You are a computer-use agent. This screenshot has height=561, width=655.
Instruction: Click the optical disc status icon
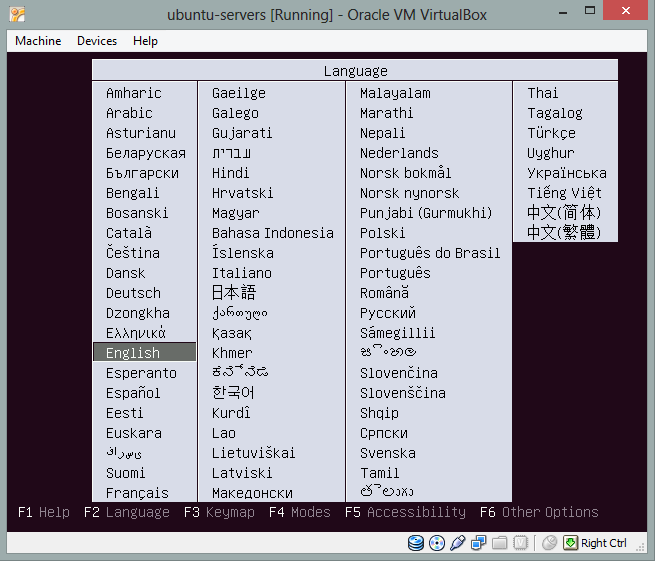pos(437,543)
